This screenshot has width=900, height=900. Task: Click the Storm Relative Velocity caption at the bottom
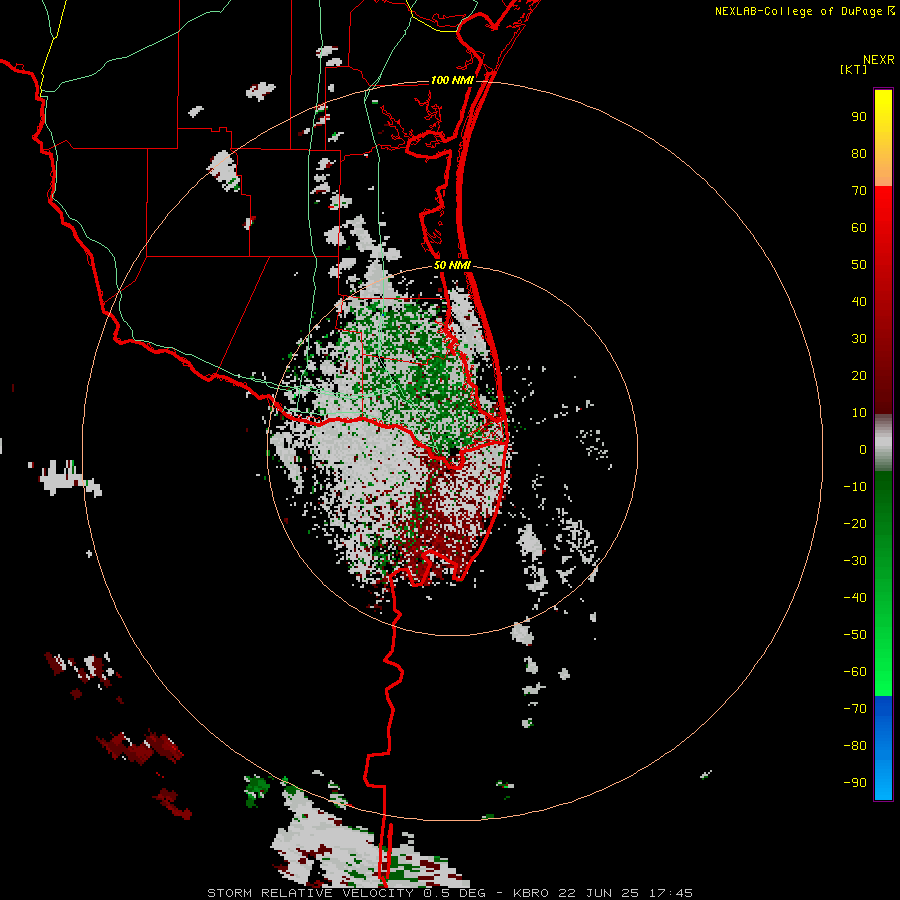point(449,893)
